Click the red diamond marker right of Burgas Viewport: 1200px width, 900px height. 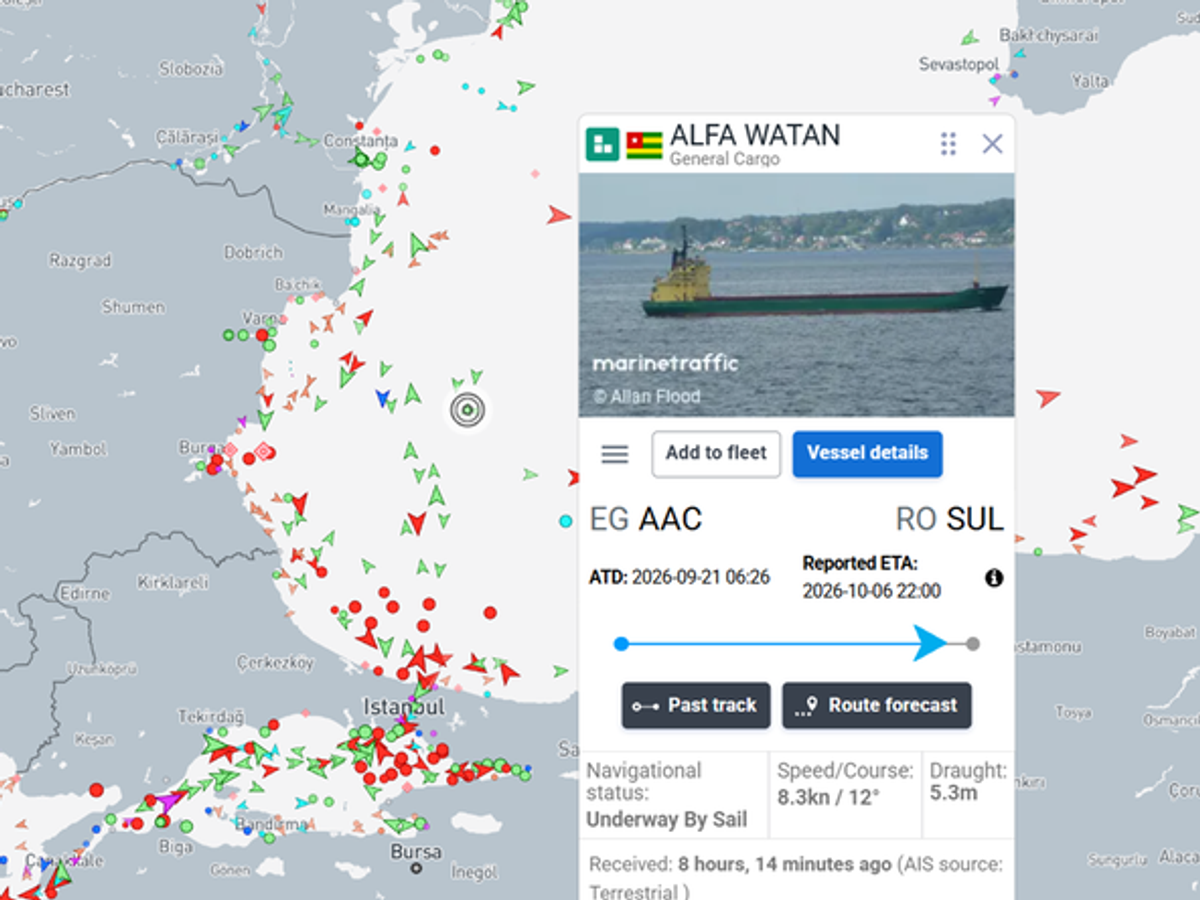click(263, 452)
